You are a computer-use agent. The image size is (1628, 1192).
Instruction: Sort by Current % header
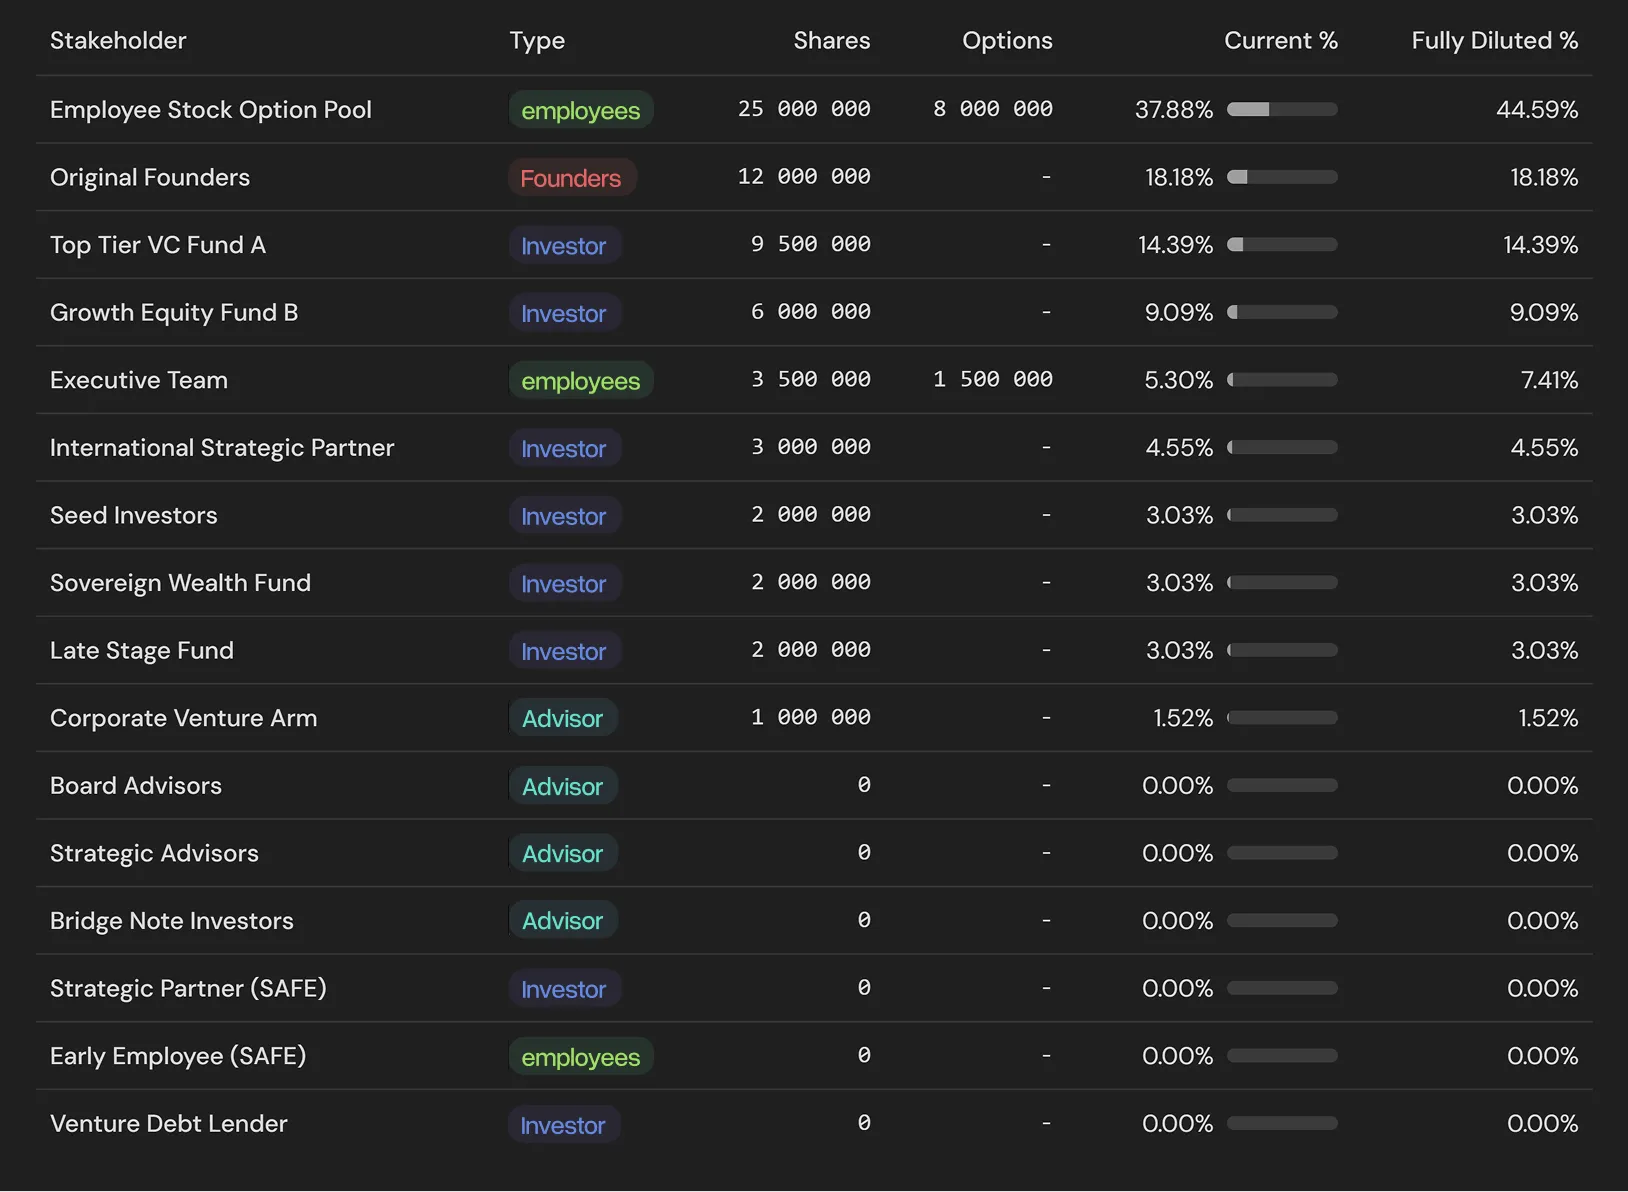1280,41
